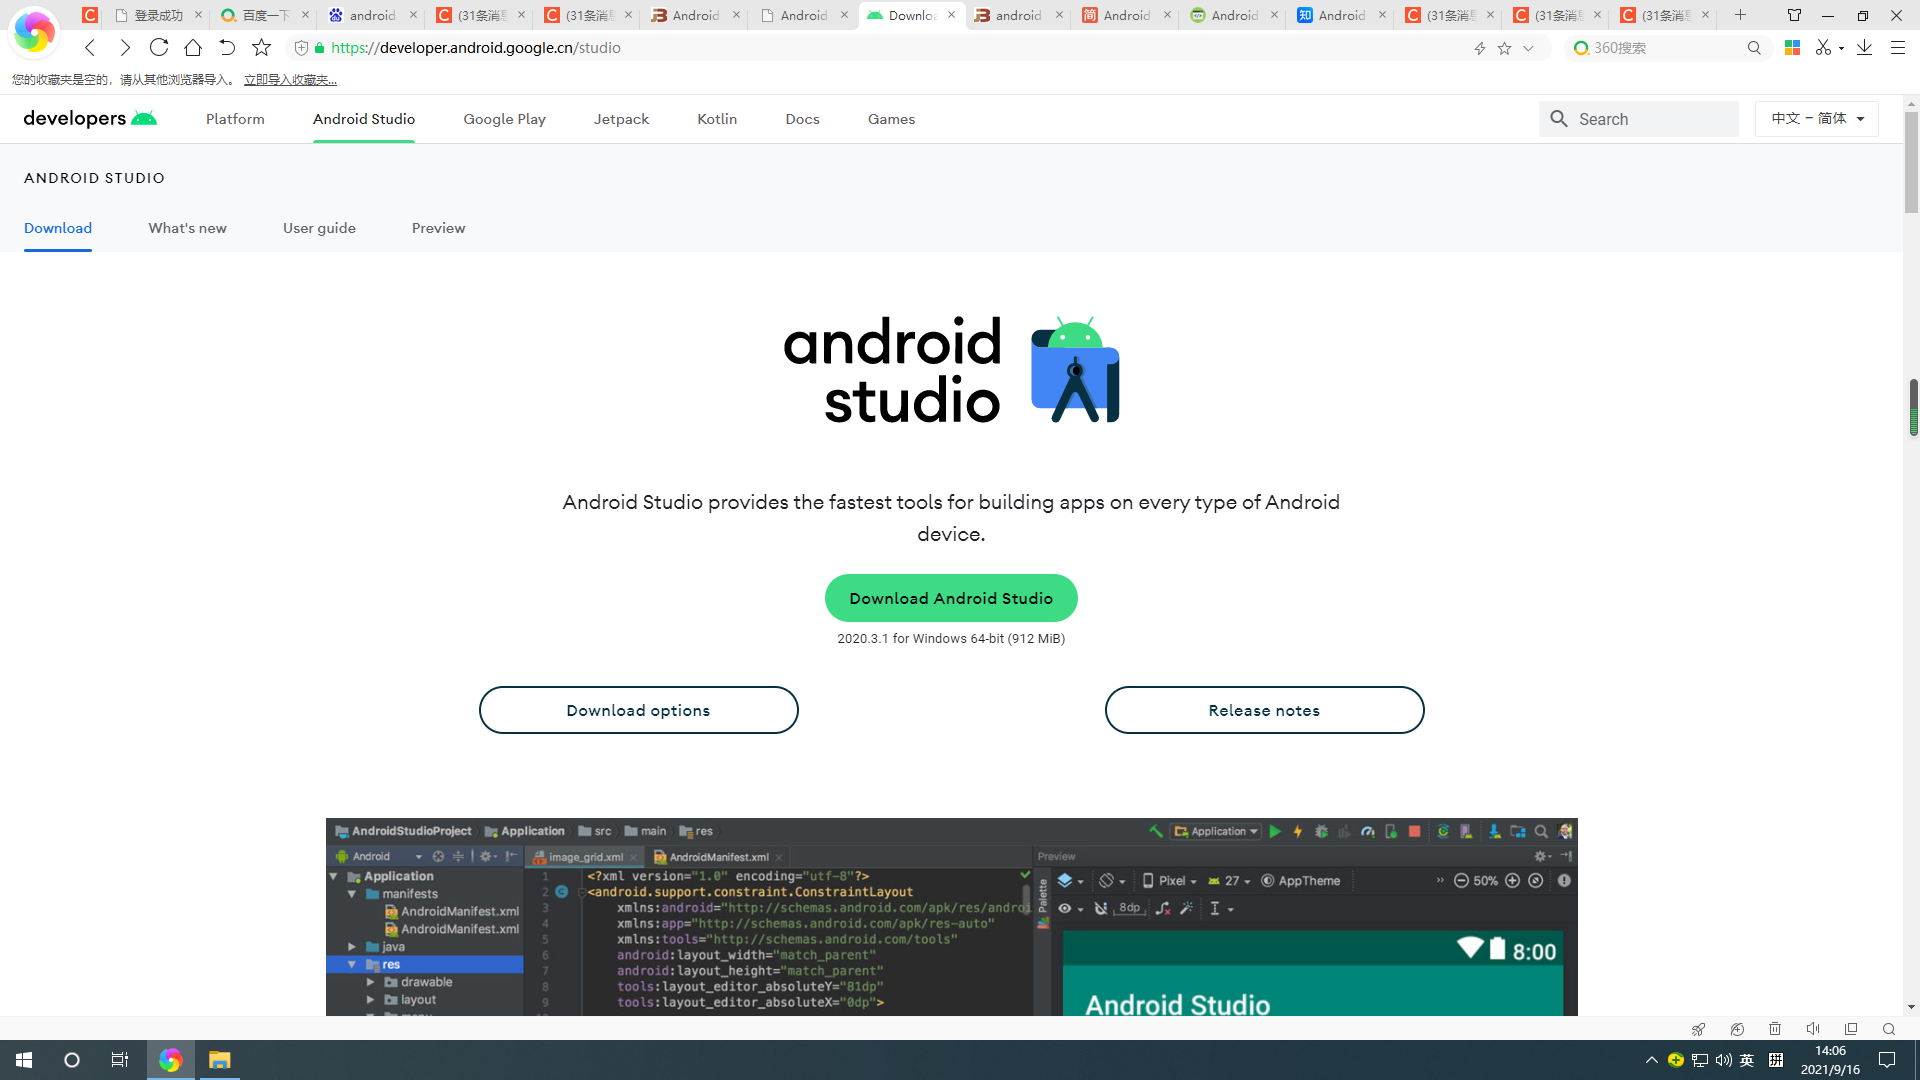1920x1080 pixels.
Task: Reload the page with the refresh icon
Action: click(x=159, y=47)
